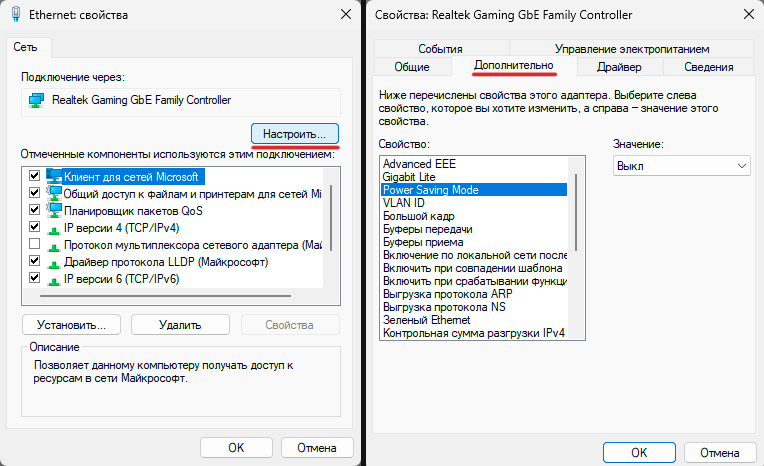764x466 pixels.
Task: Select Планировщик пакетов QoS row
Action: (x=134, y=211)
